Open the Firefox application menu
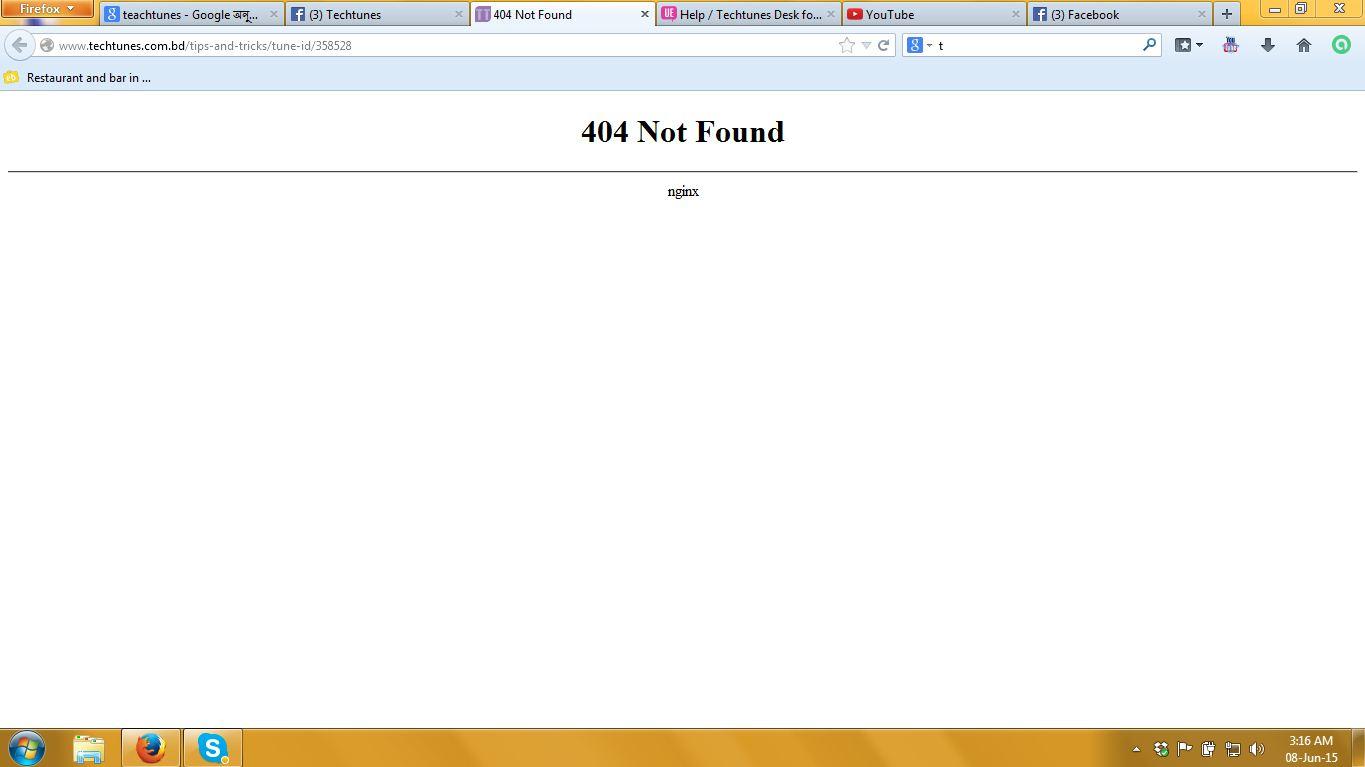 (x=47, y=9)
